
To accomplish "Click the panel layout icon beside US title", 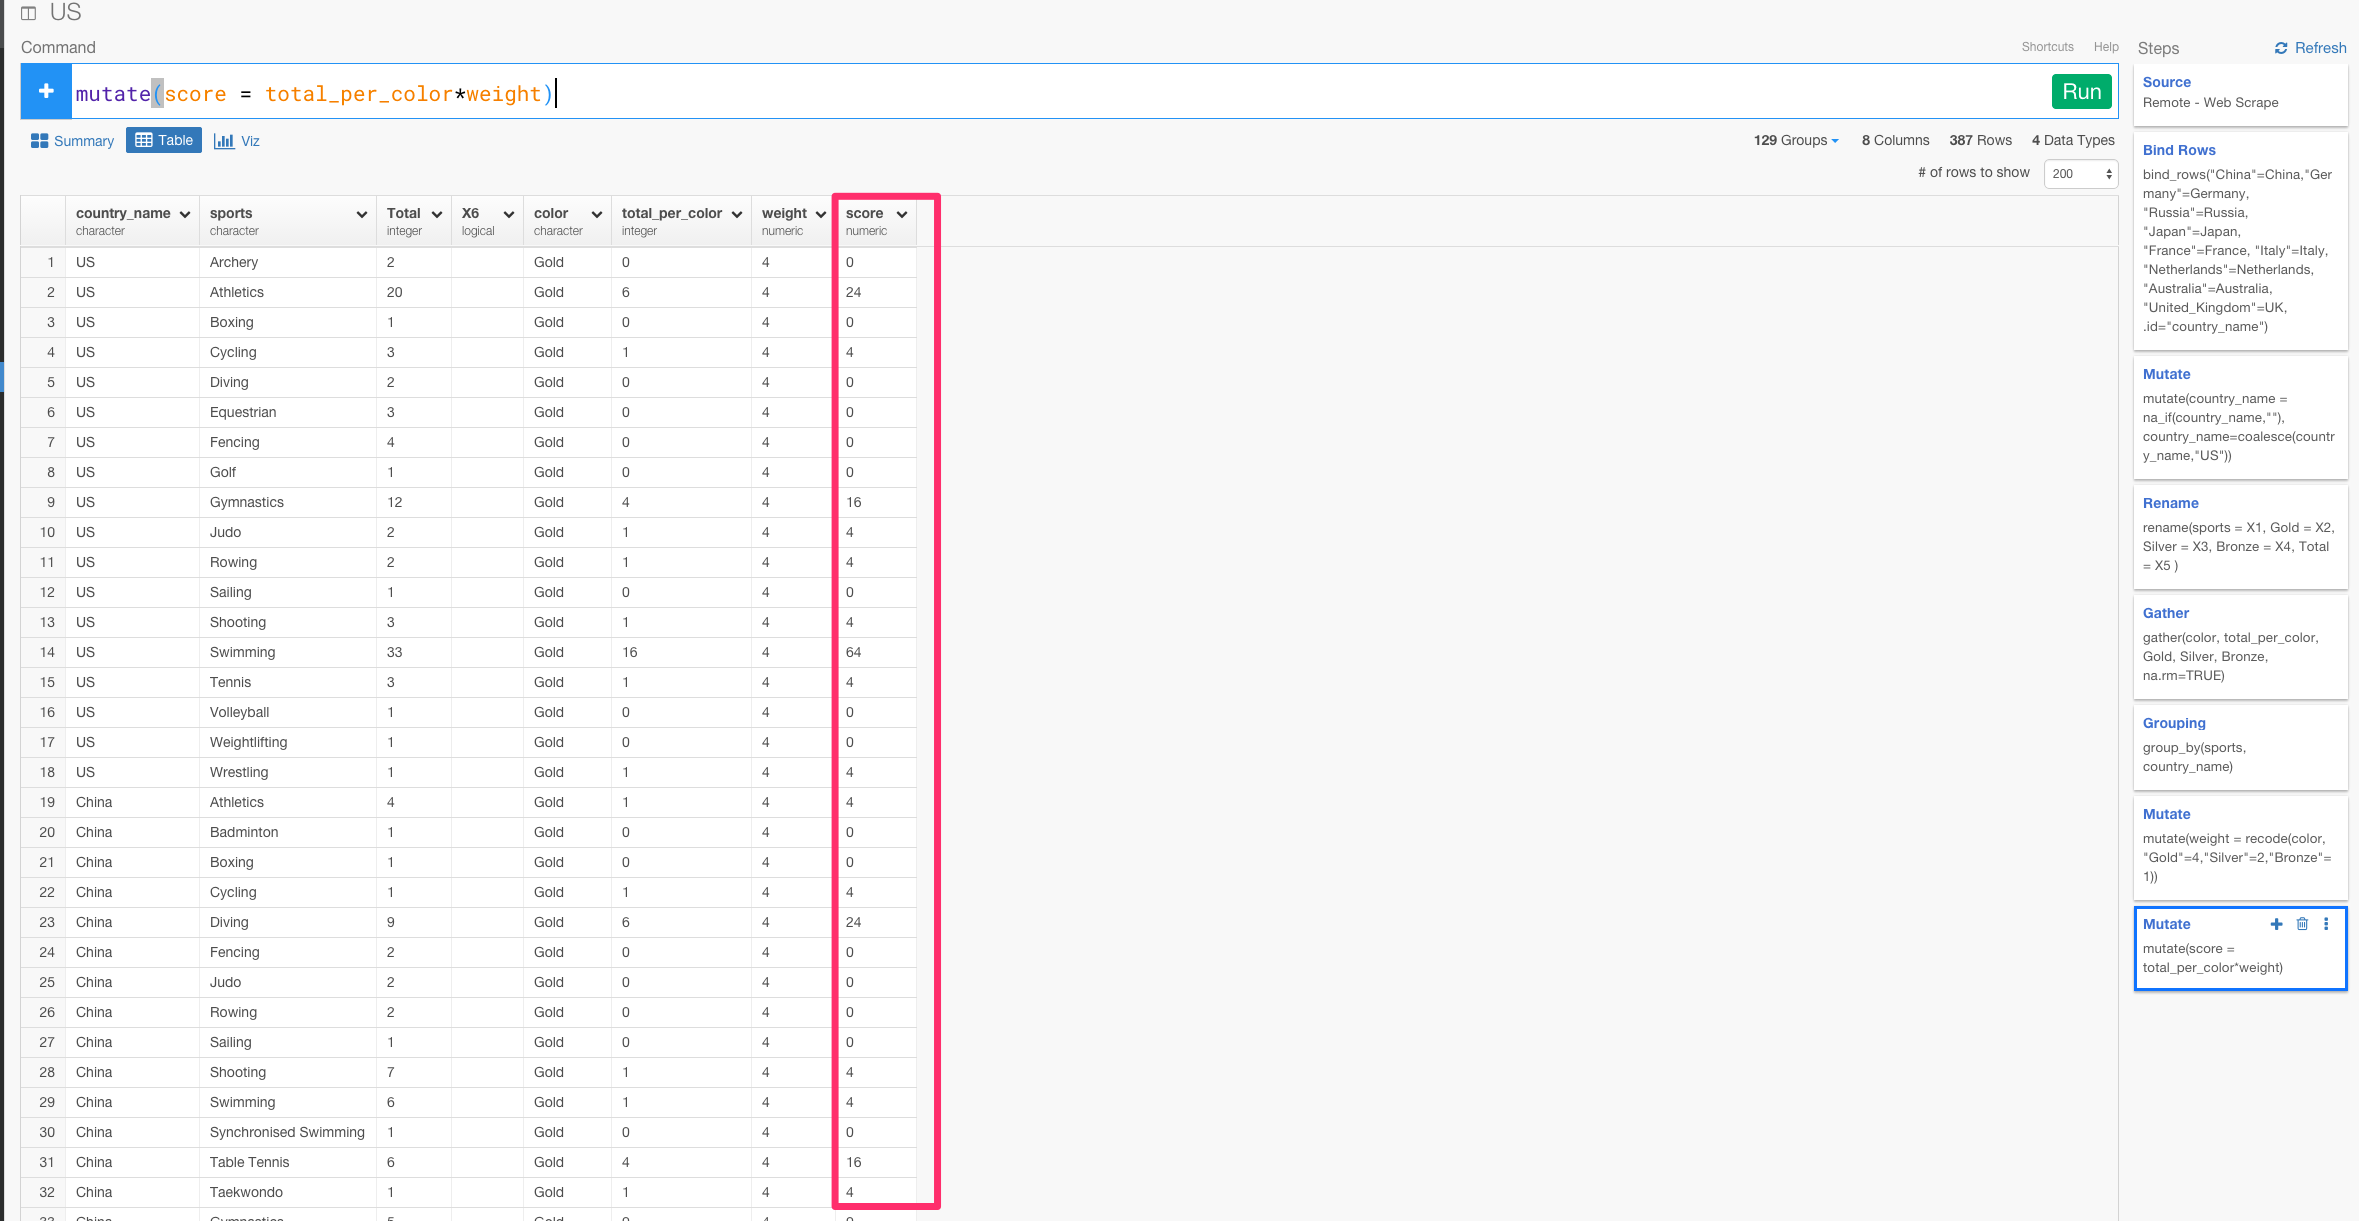I will [x=29, y=13].
